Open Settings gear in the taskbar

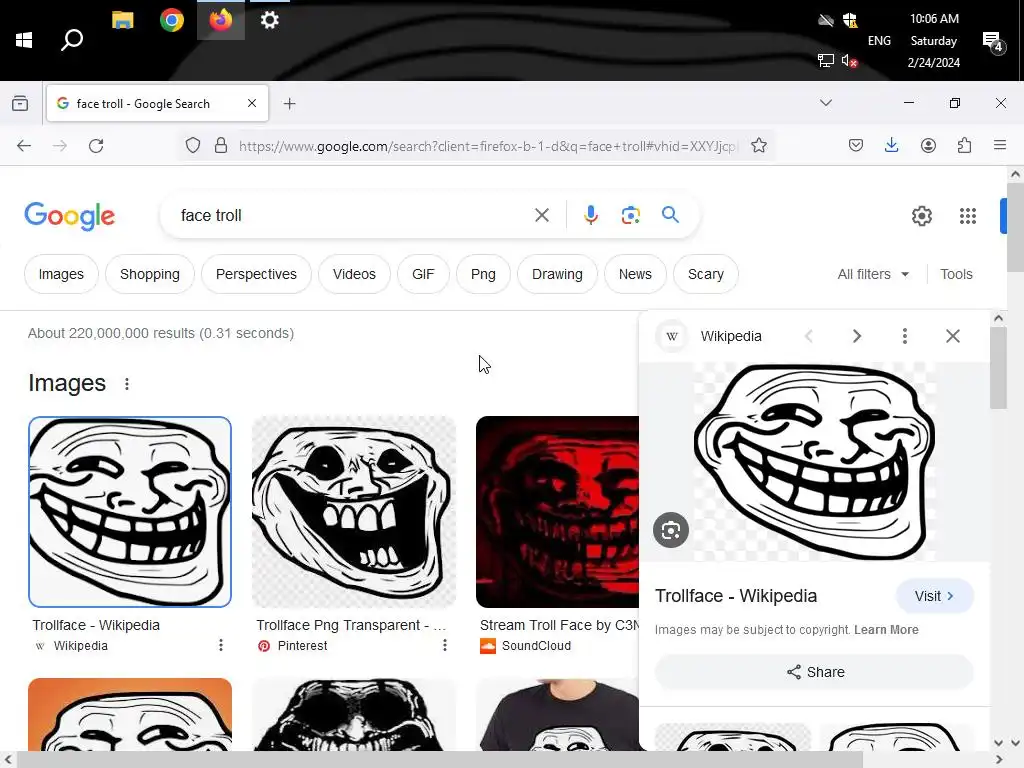pos(270,20)
